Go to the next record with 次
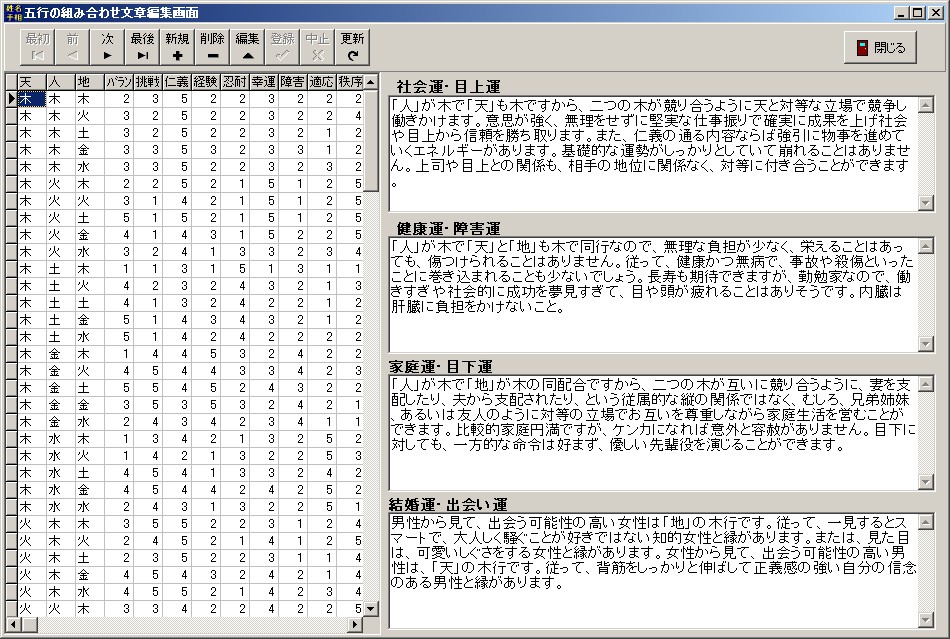 point(107,47)
